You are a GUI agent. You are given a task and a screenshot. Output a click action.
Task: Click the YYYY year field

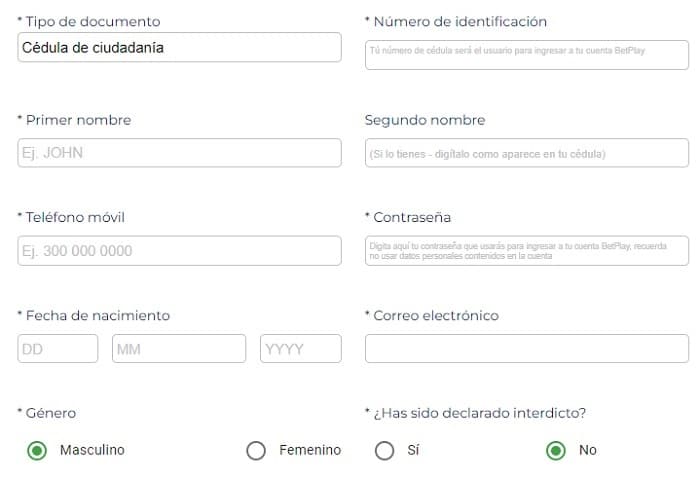pos(300,349)
